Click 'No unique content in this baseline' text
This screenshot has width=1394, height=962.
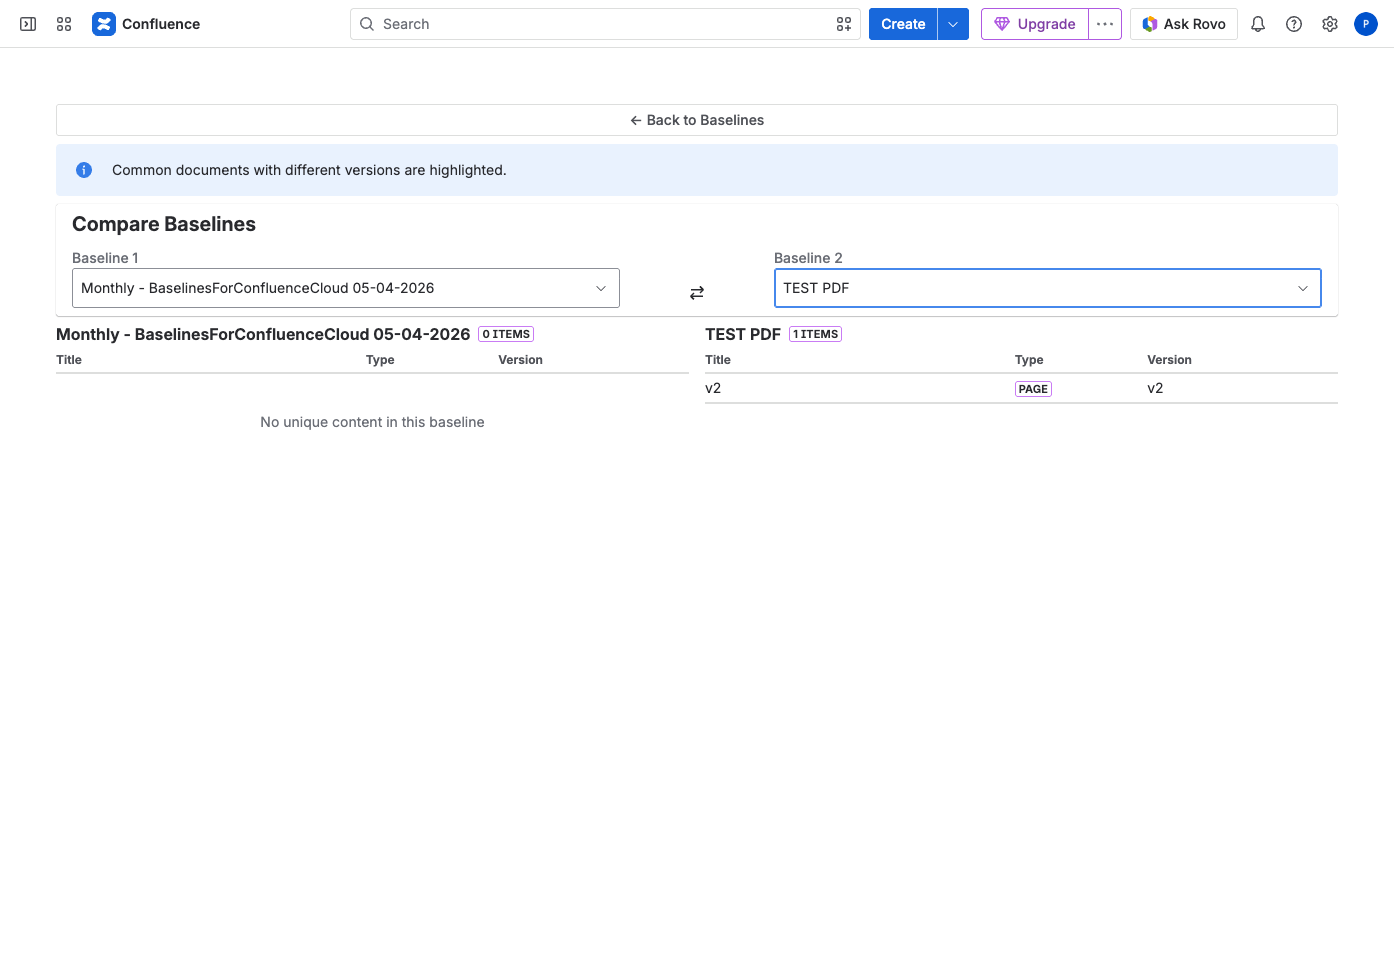[x=372, y=422]
